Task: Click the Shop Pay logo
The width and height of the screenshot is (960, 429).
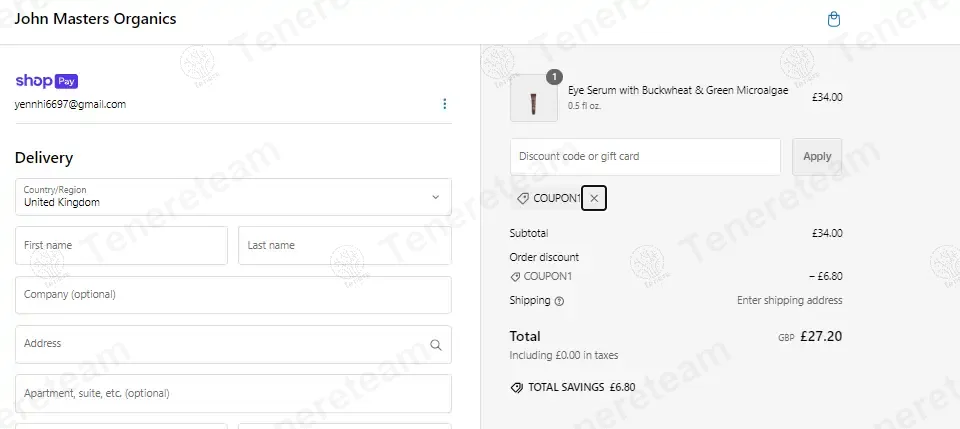Action: click(47, 81)
